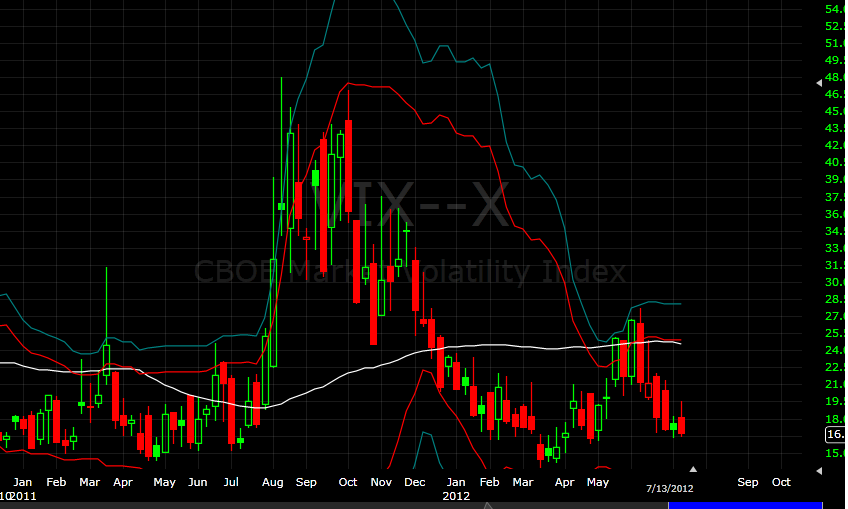Image resolution: width=848 pixels, height=509 pixels.
Task: Click the white arrow marker at bottom of price axis
Action: [x=819, y=471]
